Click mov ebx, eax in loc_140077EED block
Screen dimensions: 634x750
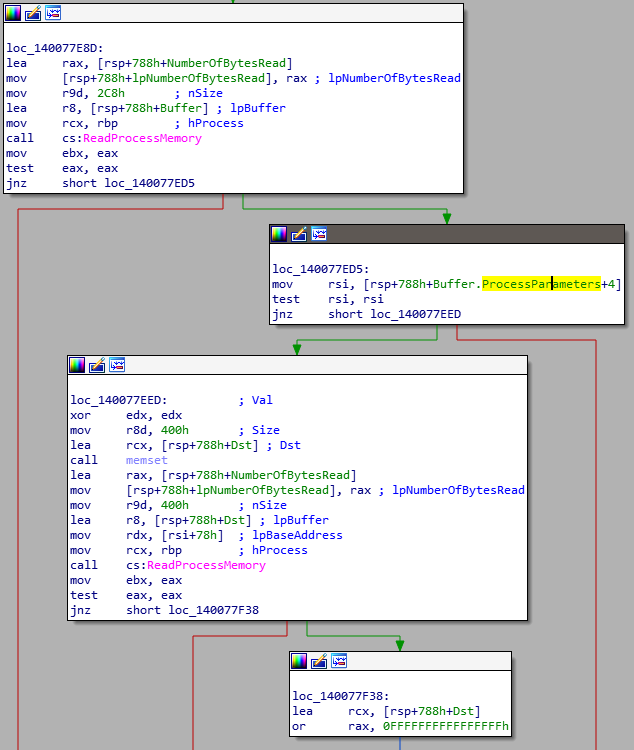[x=126, y=581]
